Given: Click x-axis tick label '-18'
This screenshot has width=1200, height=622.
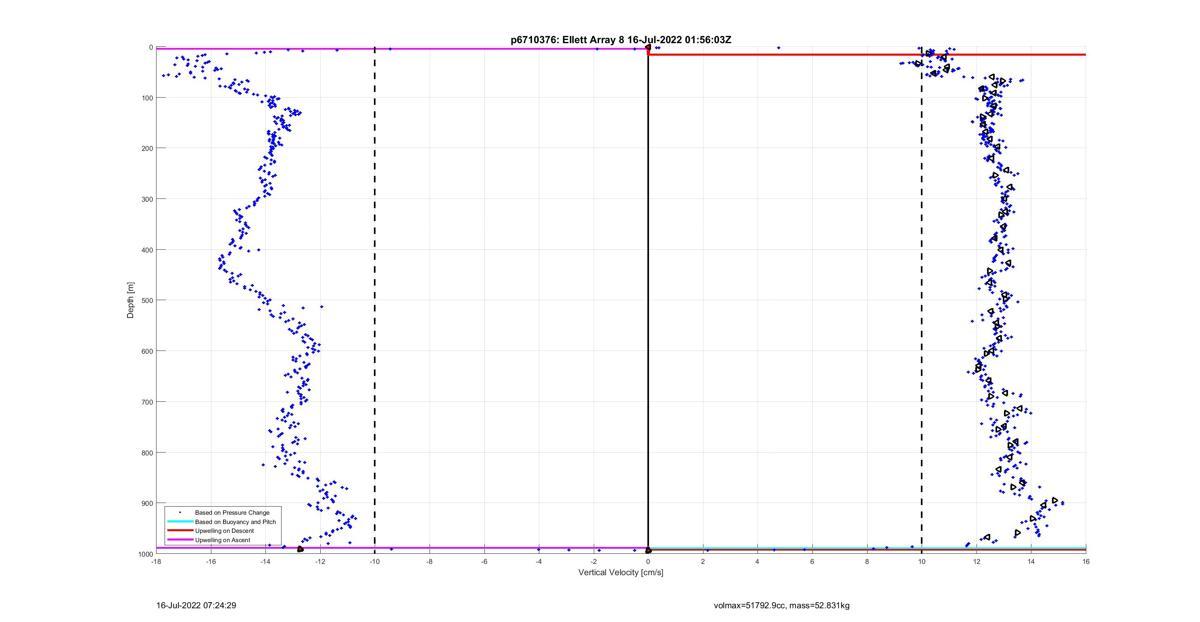Looking at the screenshot, I should click(x=156, y=561).
